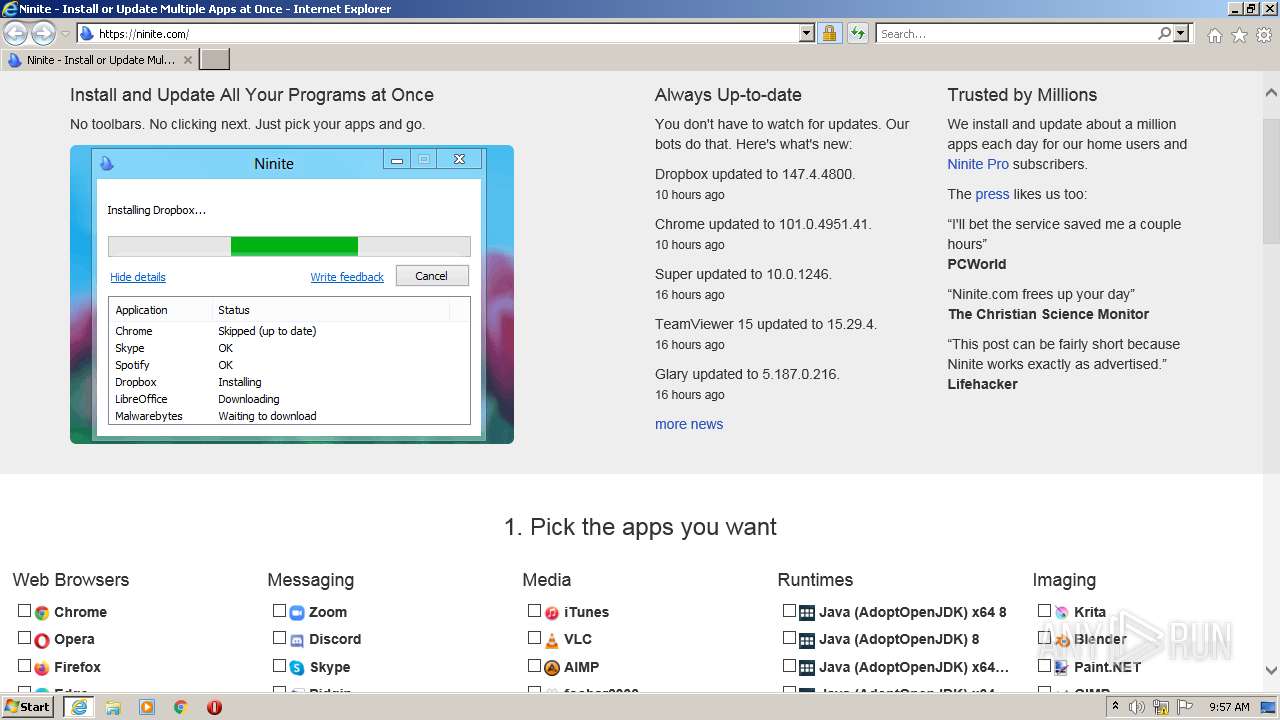Tick the AIMP checkbox

534,665
